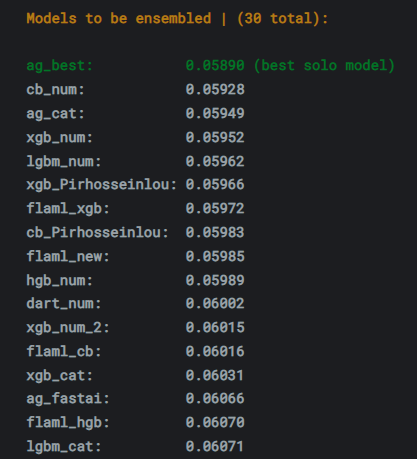Click the 'Models to be ensembled' heading

pyautogui.click(x=119, y=18)
